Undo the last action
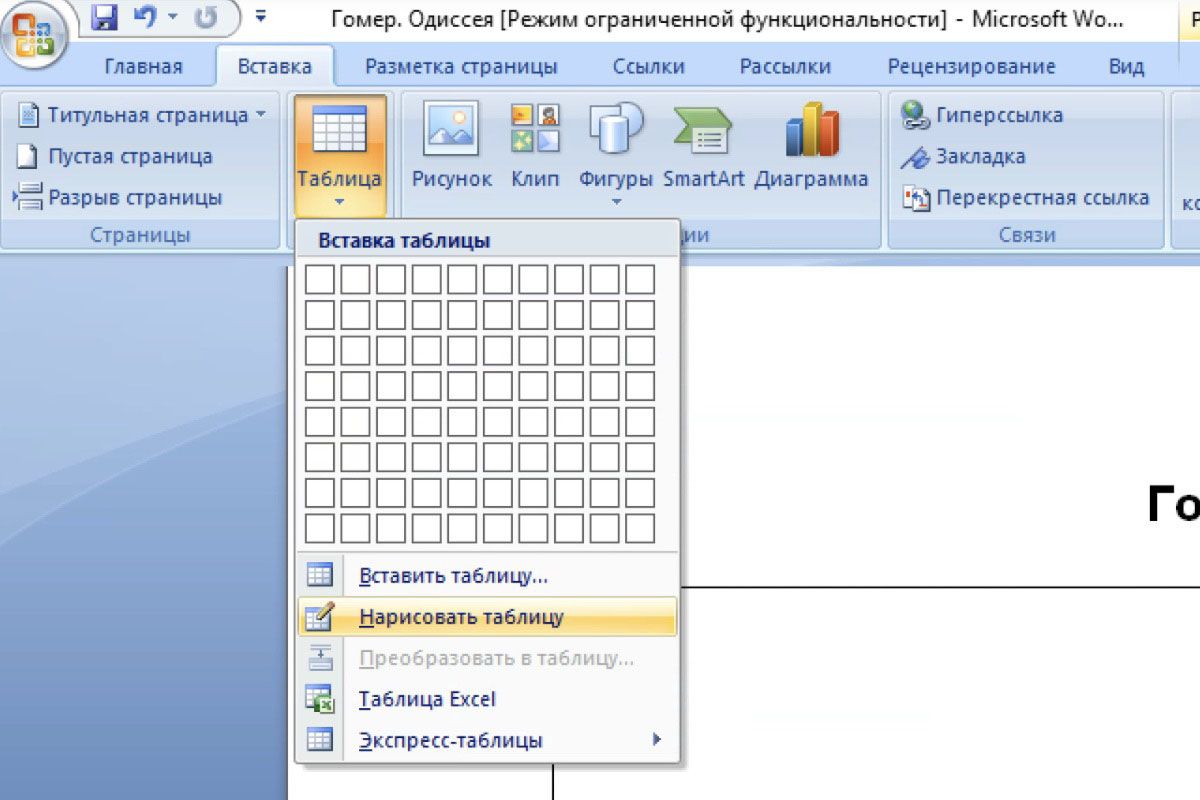1200x800 pixels. (x=144, y=17)
